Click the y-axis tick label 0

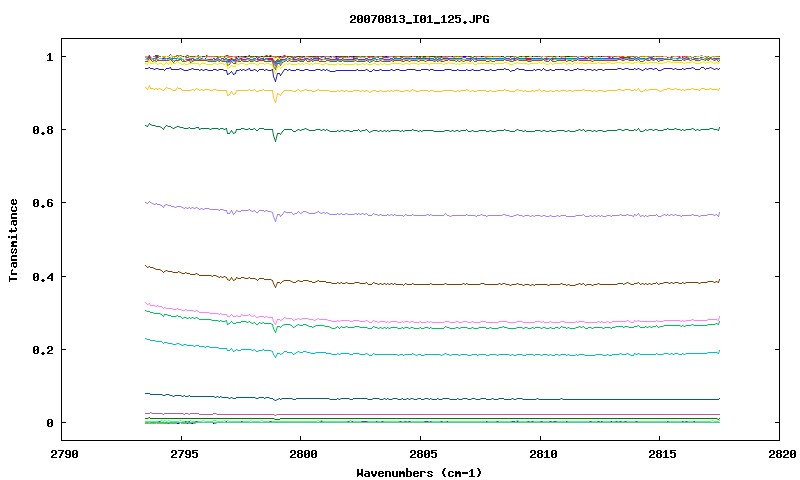tap(49, 423)
